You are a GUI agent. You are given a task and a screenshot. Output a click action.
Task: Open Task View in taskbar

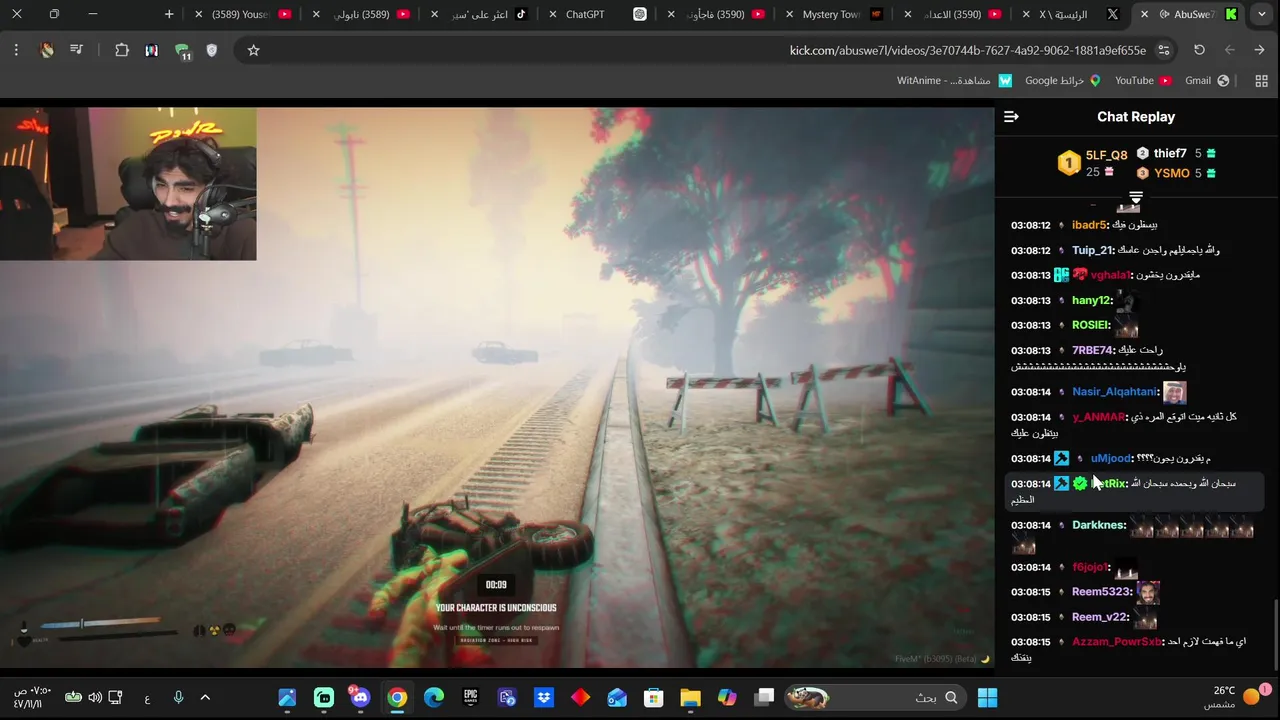[764, 697]
